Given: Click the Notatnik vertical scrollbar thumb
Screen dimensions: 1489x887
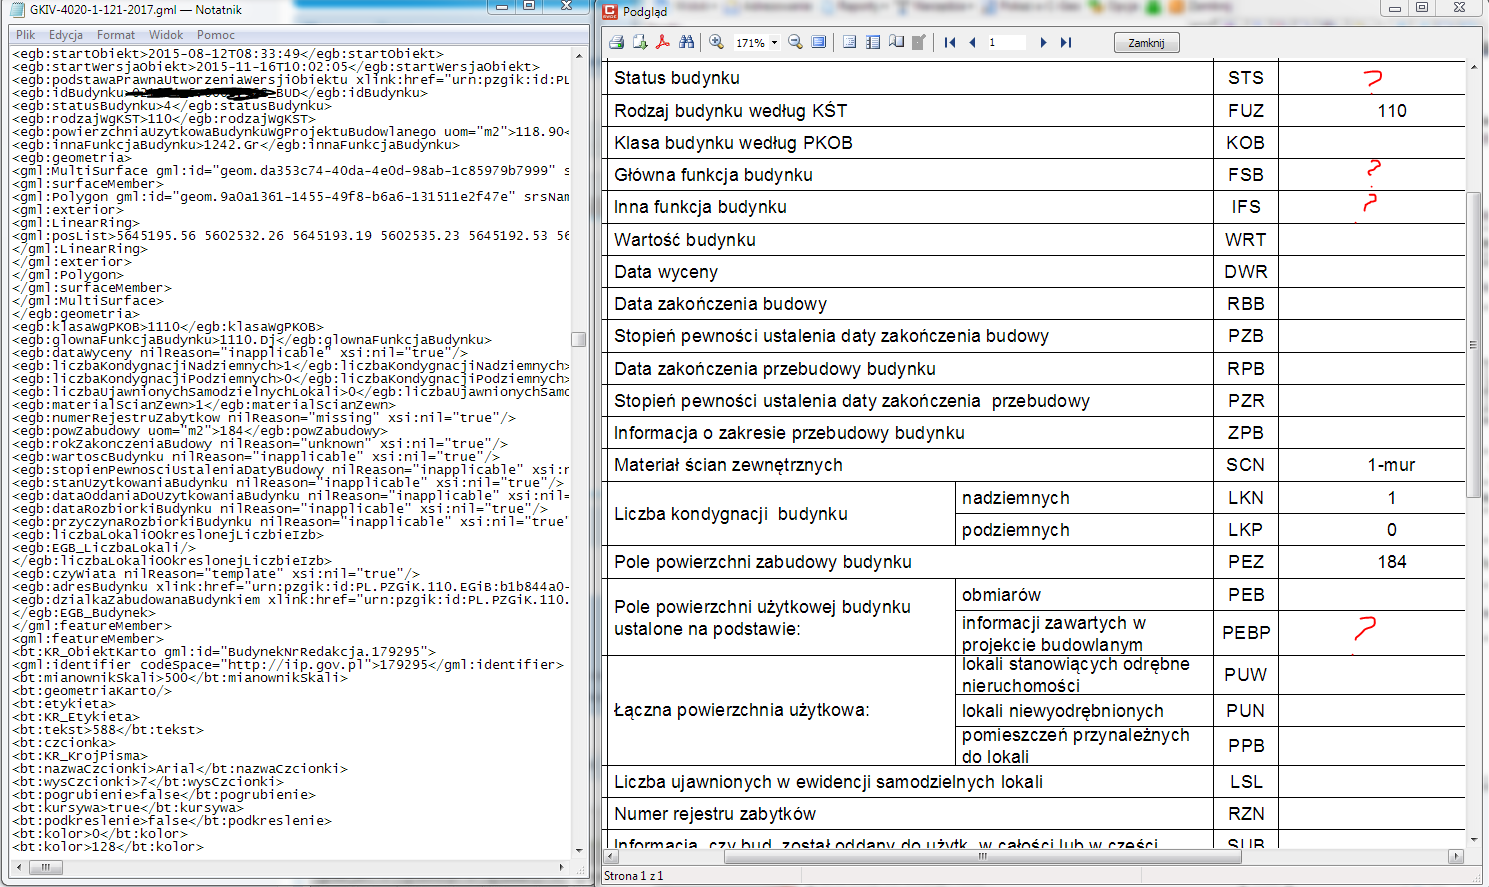Looking at the screenshot, I should [x=578, y=339].
